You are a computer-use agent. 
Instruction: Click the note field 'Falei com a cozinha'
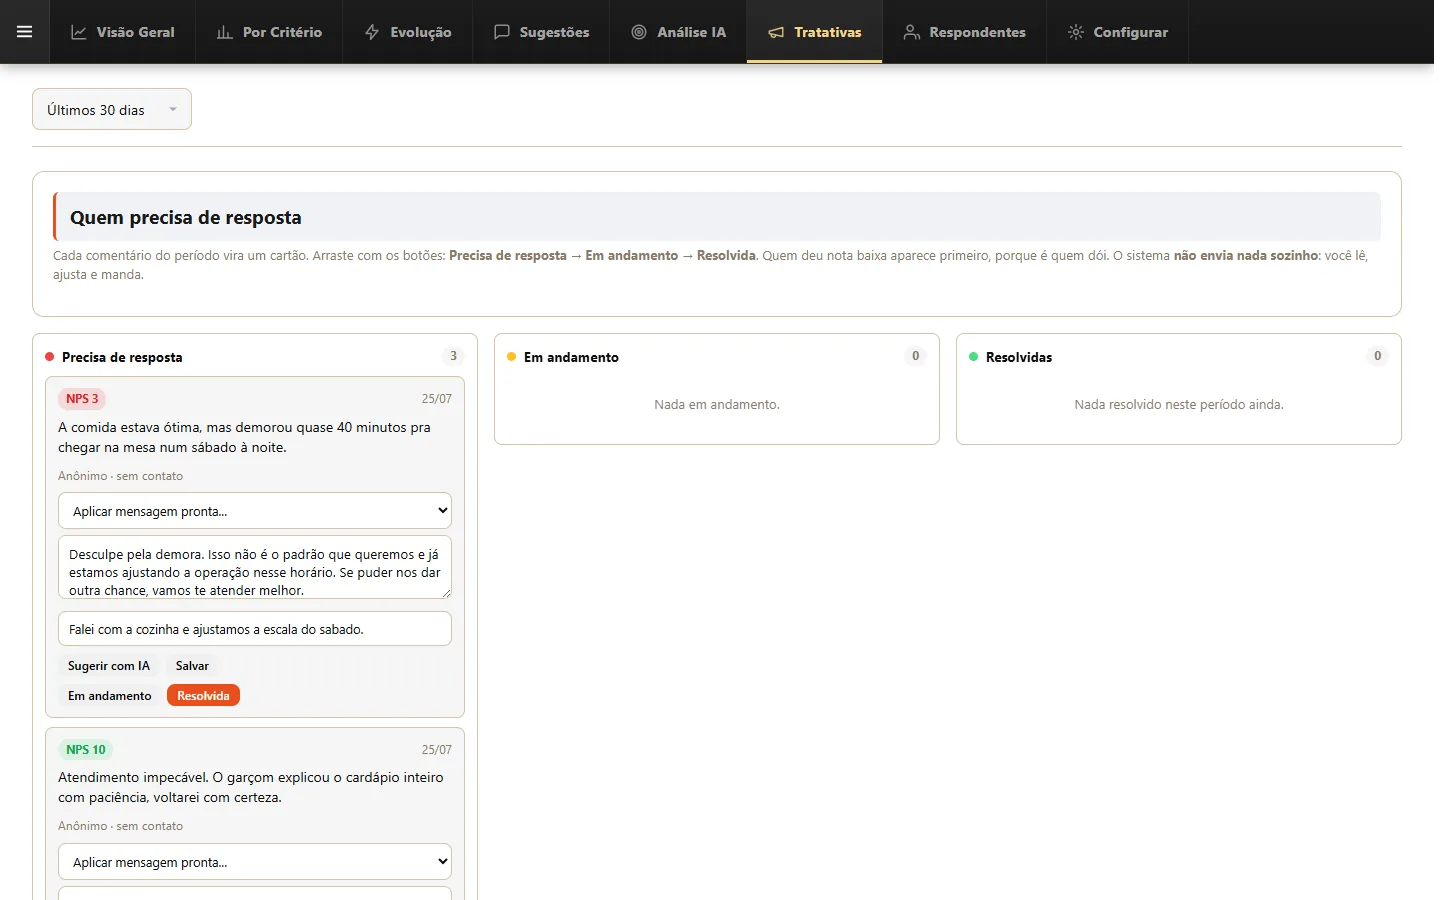click(x=255, y=629)
